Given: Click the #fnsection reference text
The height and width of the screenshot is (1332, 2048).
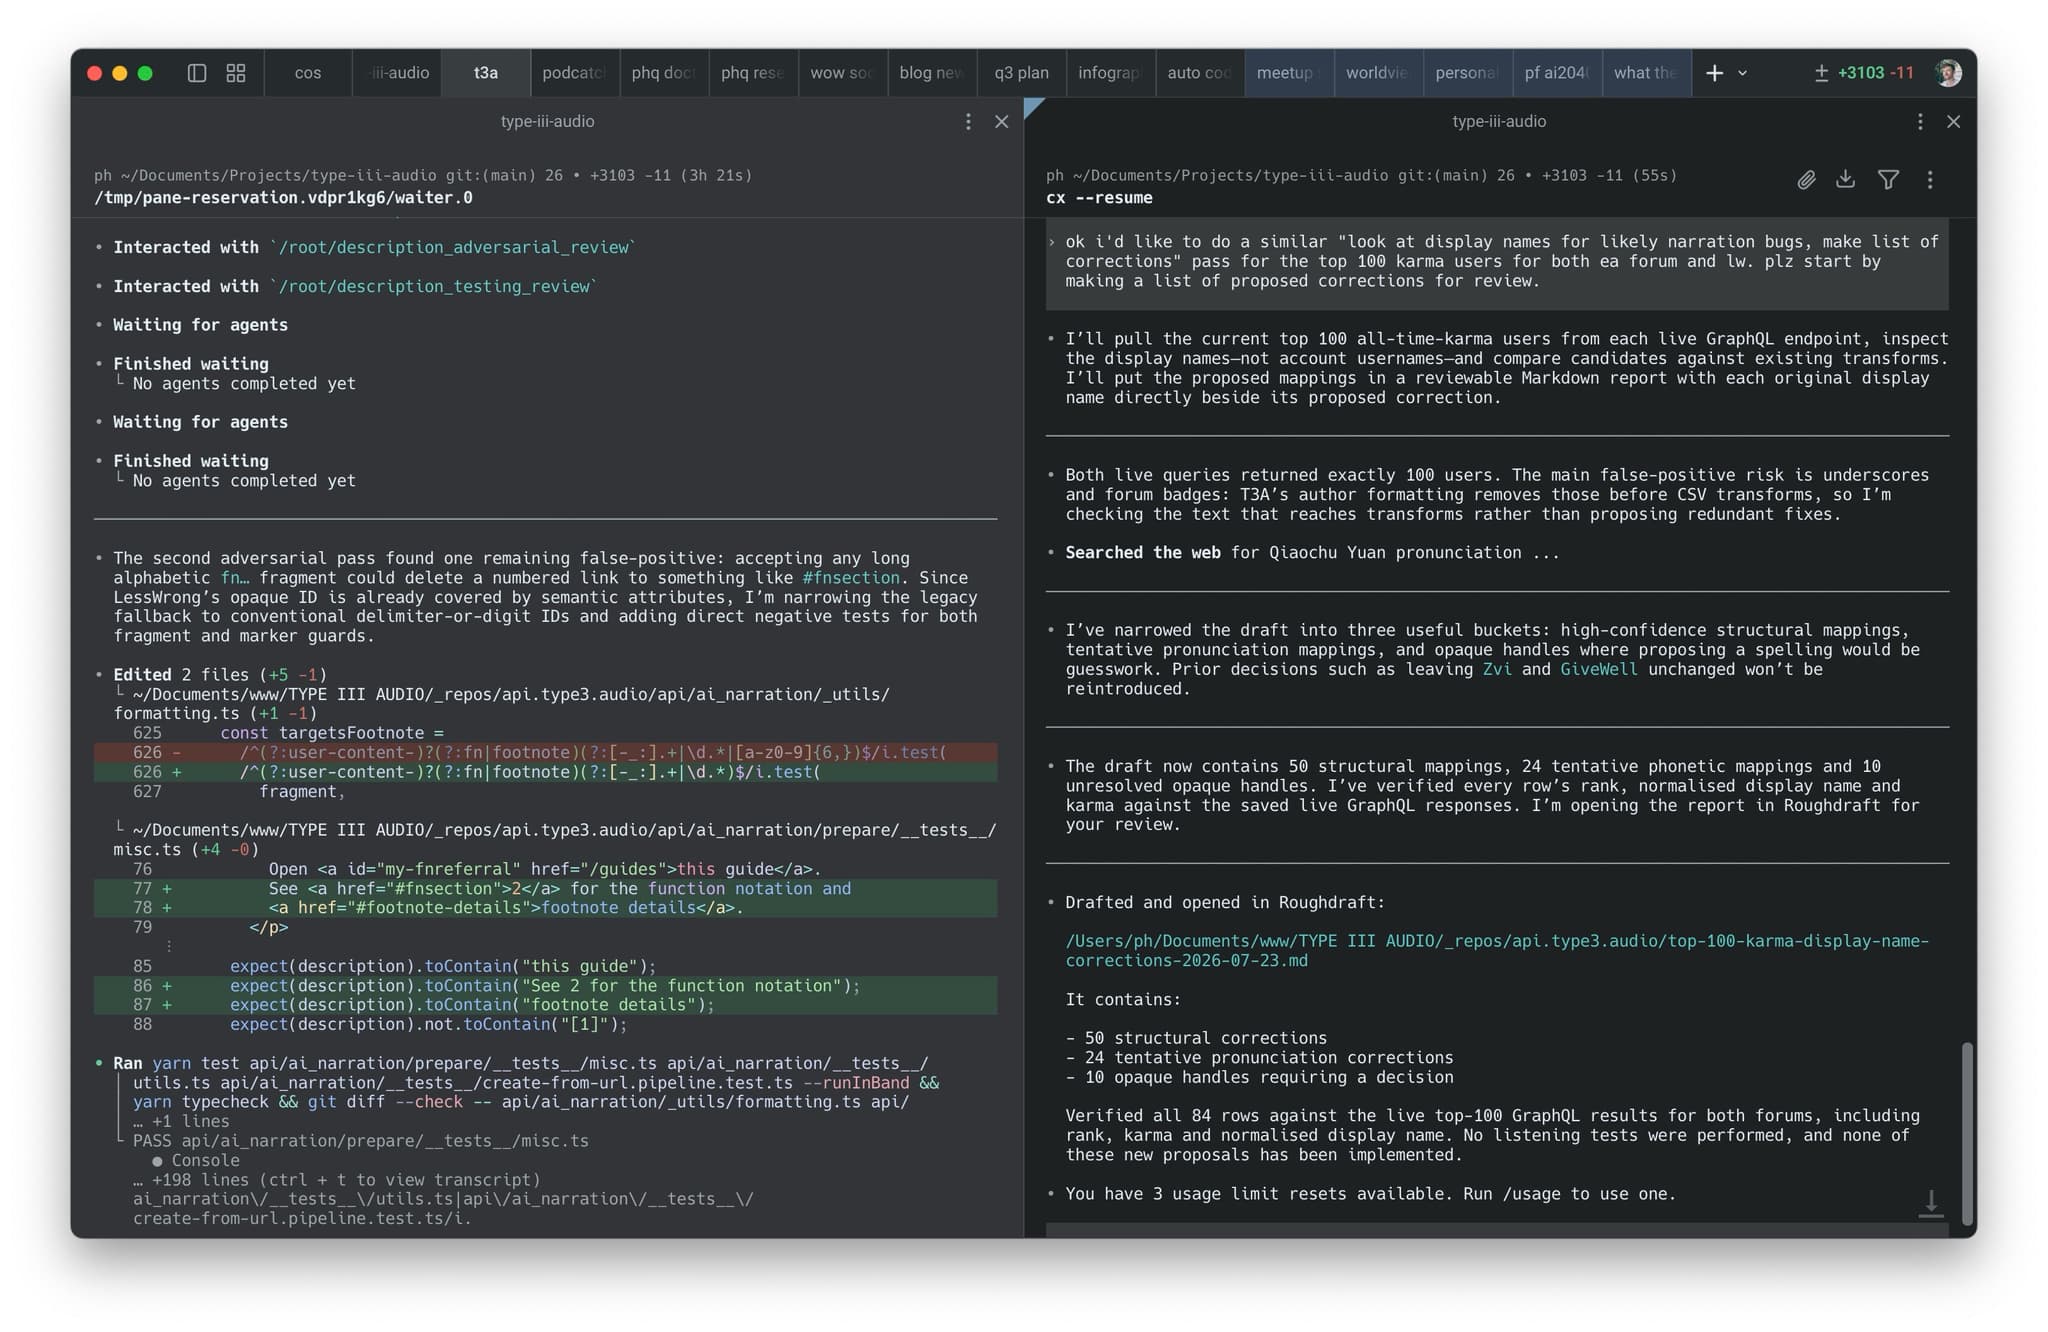Looking at the screenshot, I should [x=851, y=578].
